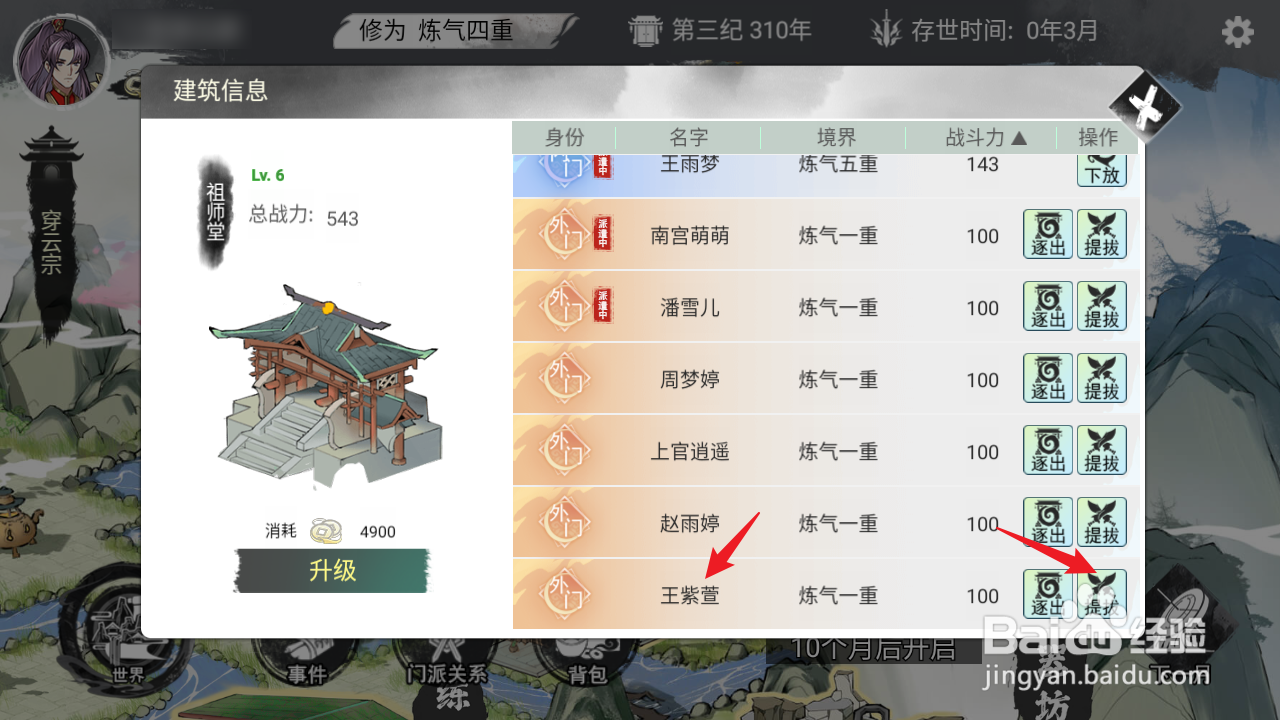1280x720 pixels.
Task: Expel 赵雨婷 using the 逐出 icon
Action: 1048,523
